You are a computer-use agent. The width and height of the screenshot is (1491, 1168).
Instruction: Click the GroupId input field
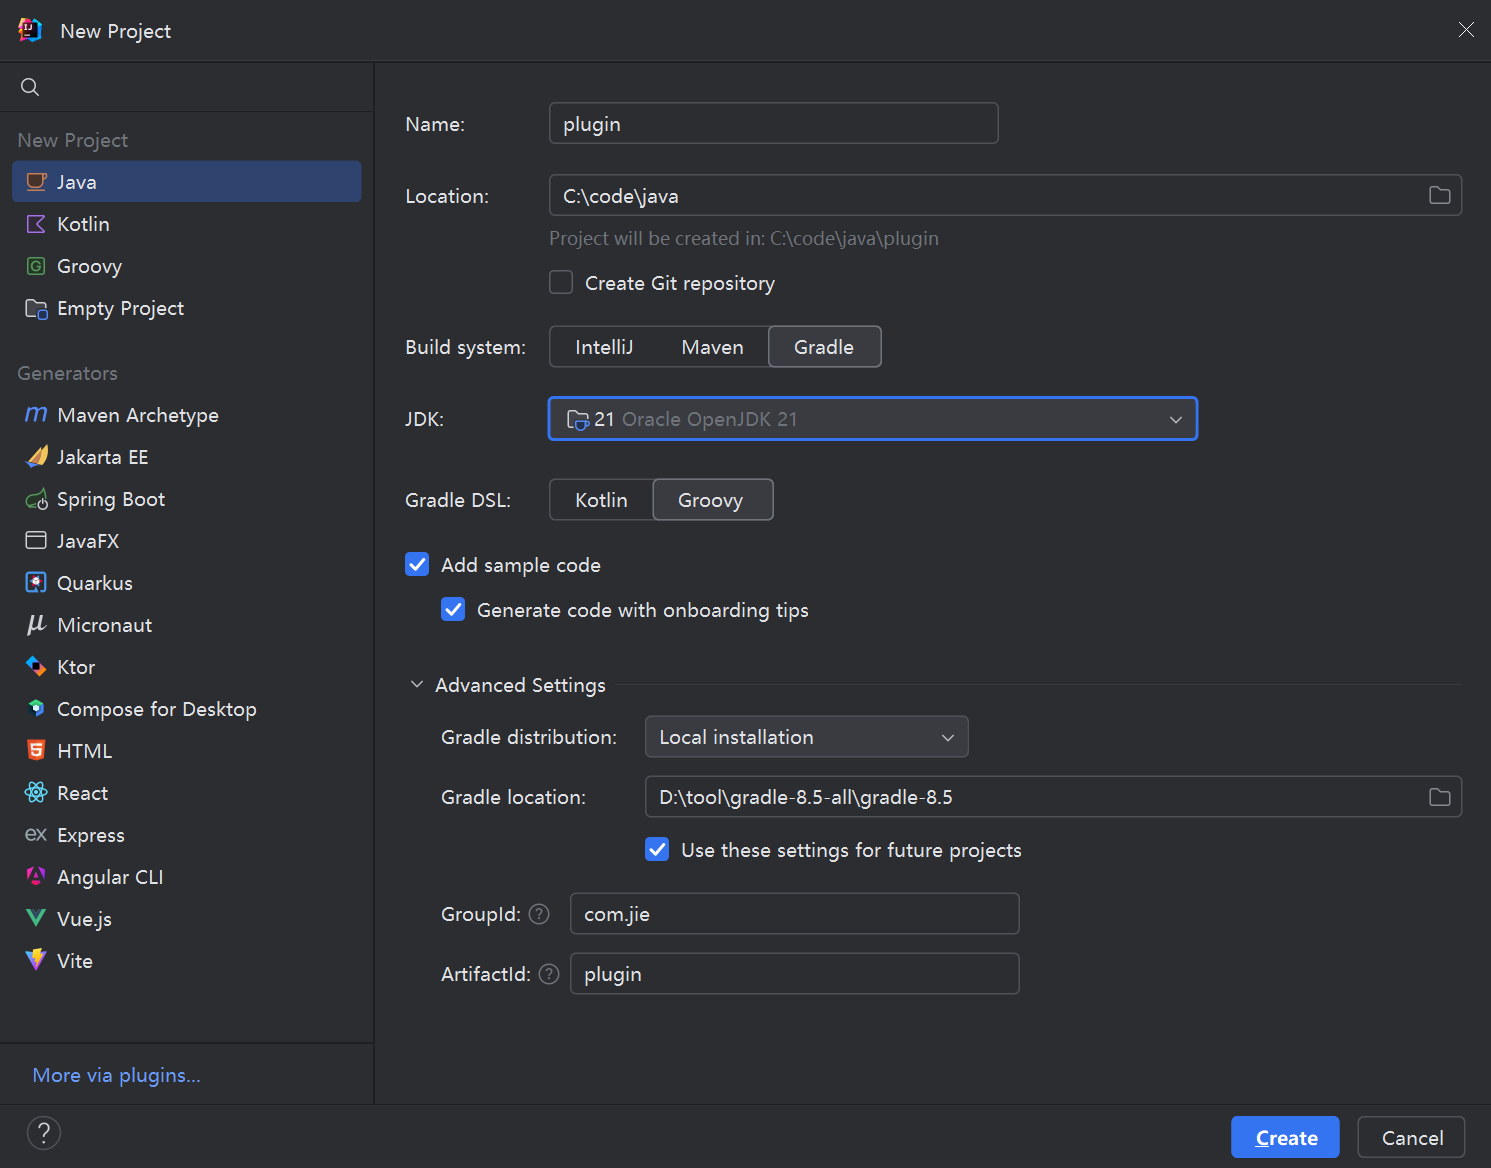tap(794, 914)
